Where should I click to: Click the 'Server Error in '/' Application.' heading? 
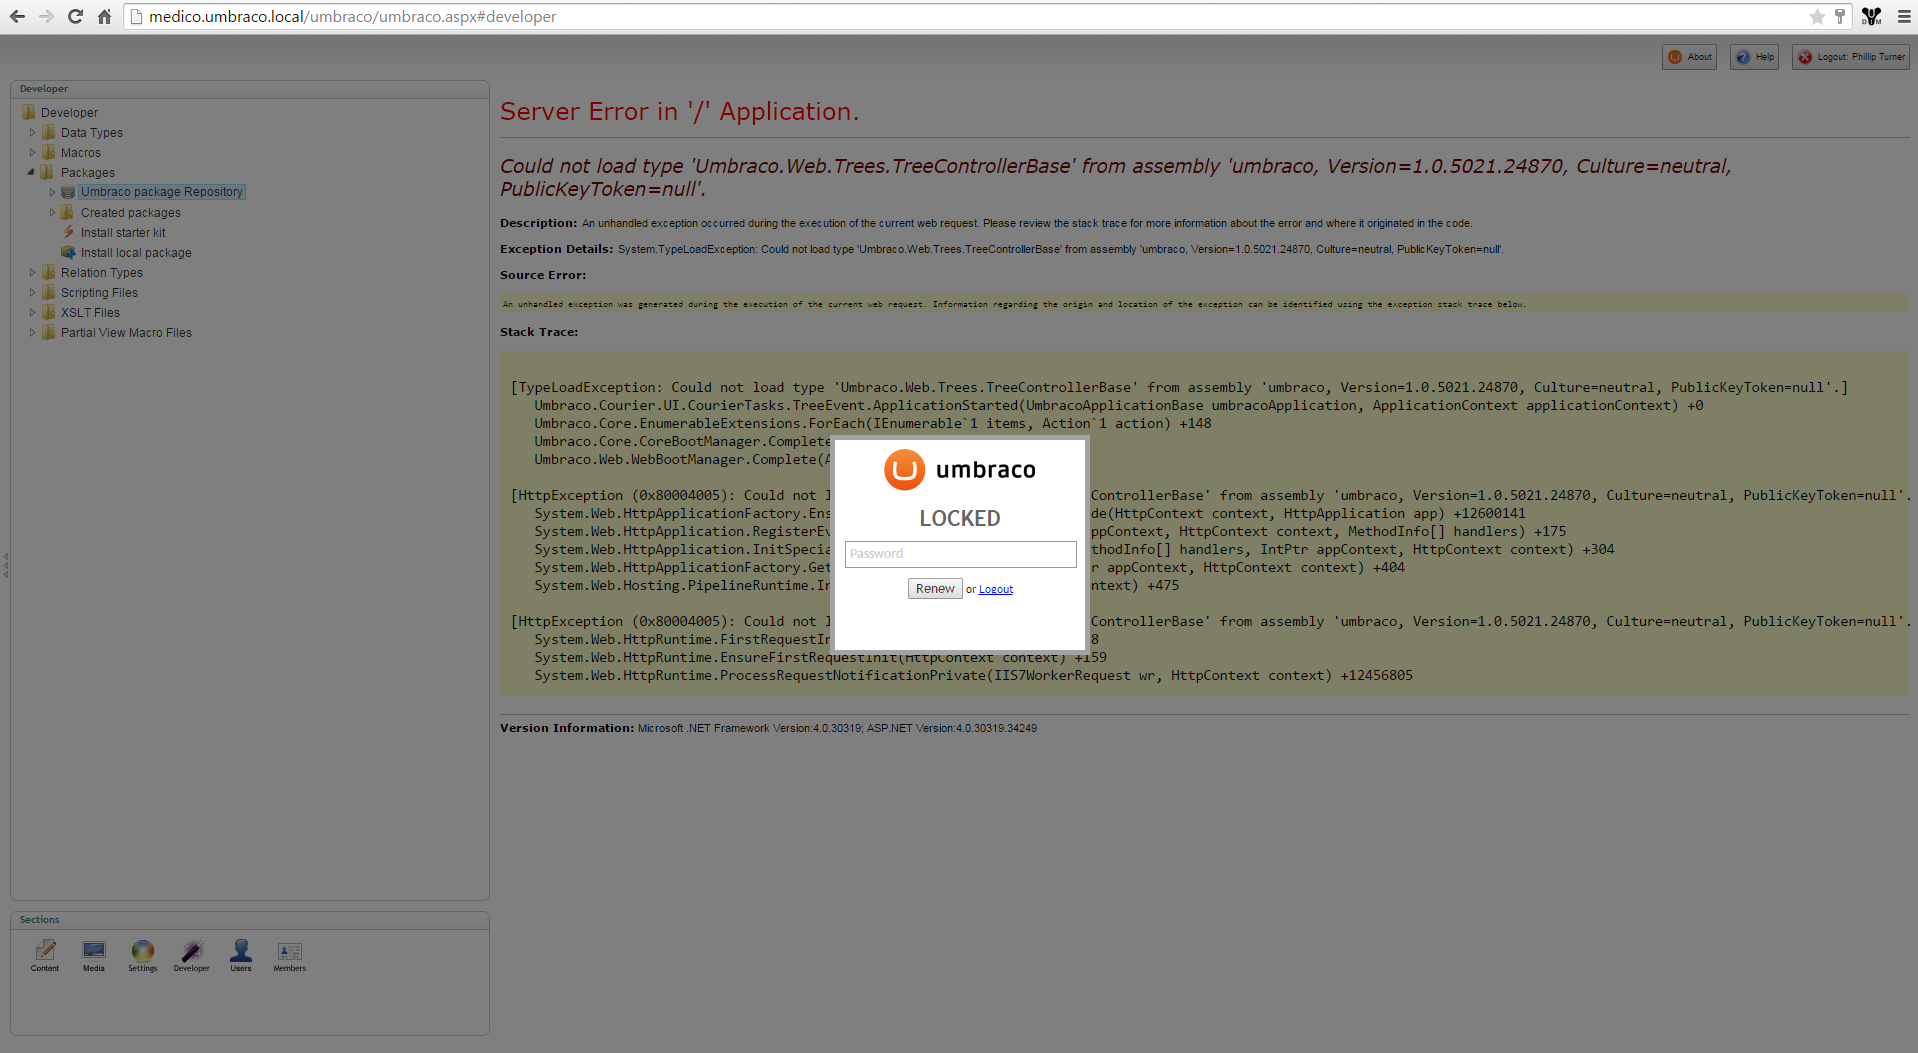pos(679,111)
